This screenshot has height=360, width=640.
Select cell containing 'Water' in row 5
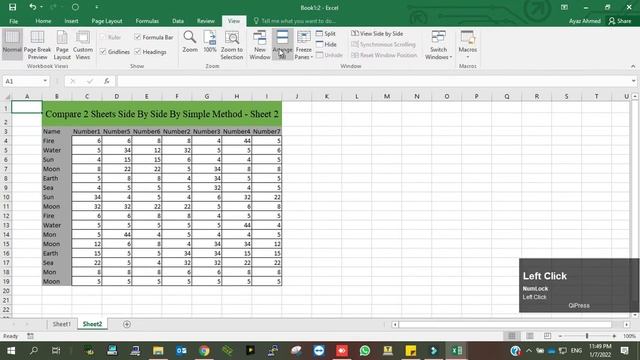(57, 150)
